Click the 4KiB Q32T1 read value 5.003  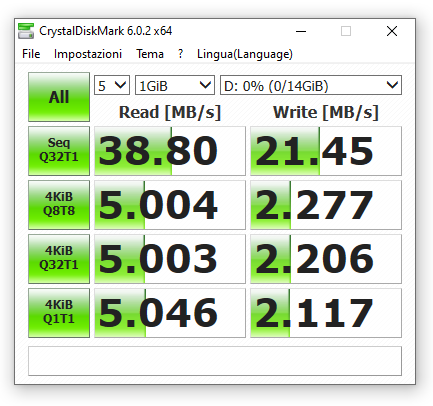[x=170, y=259]
